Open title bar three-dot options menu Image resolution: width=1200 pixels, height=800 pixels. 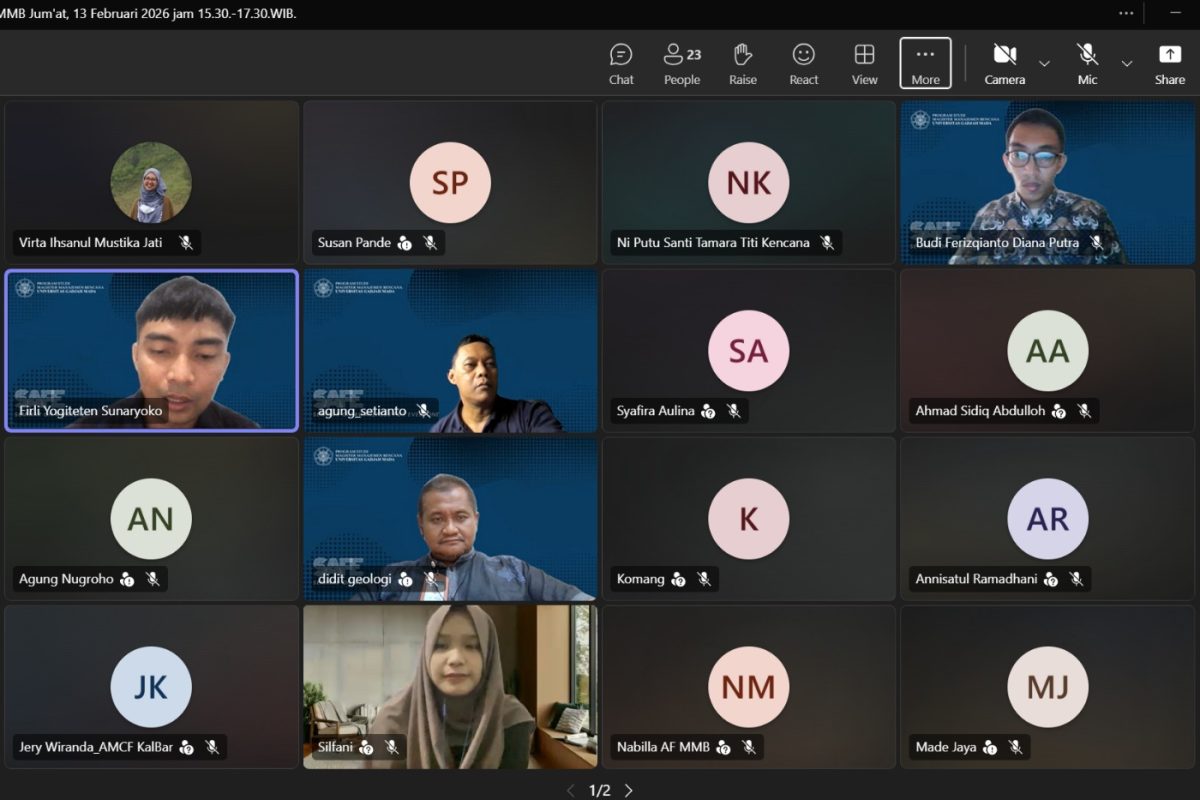pyautogui.click(x=1126, y=13)
